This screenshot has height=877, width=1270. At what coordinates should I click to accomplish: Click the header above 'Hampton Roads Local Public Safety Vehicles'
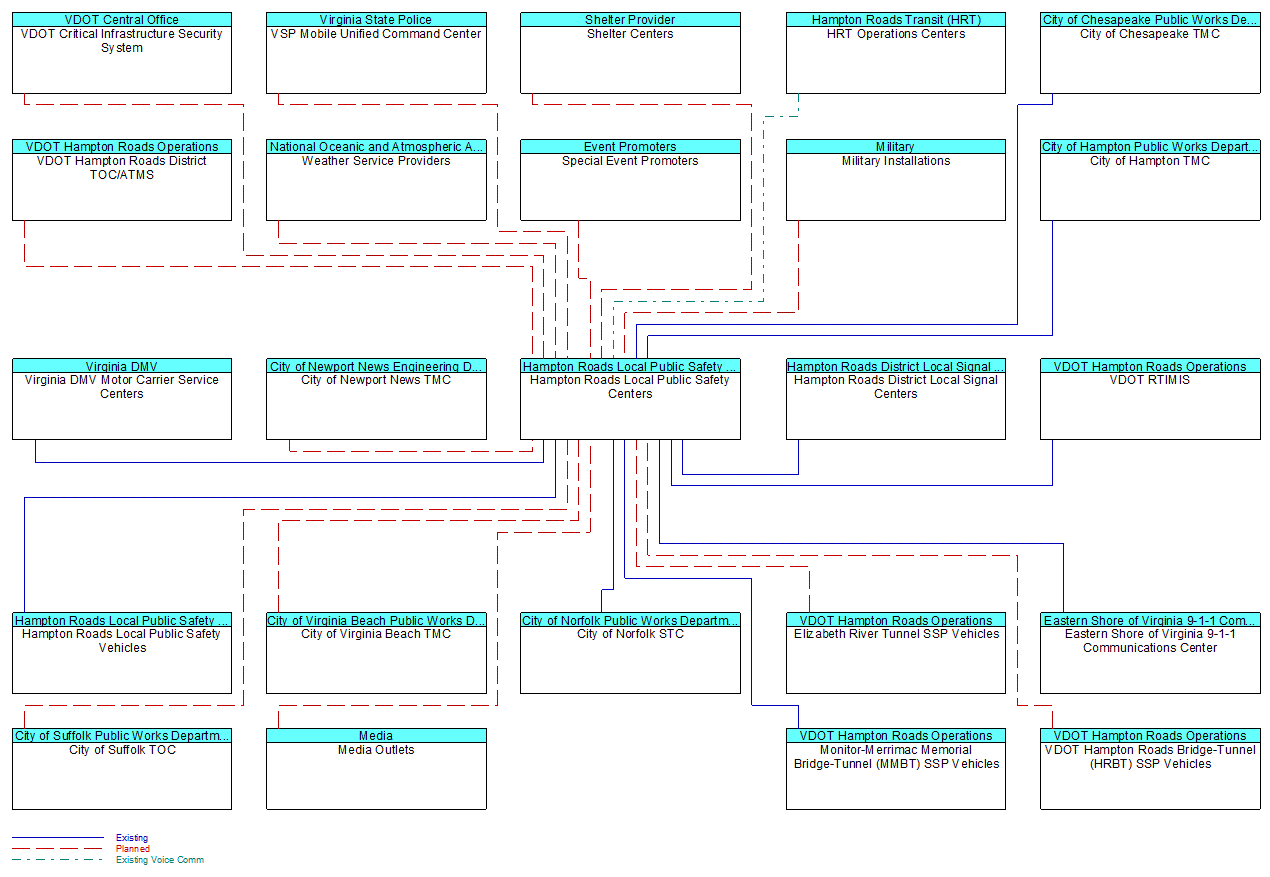pyautogui.click(x=122, y=620)
